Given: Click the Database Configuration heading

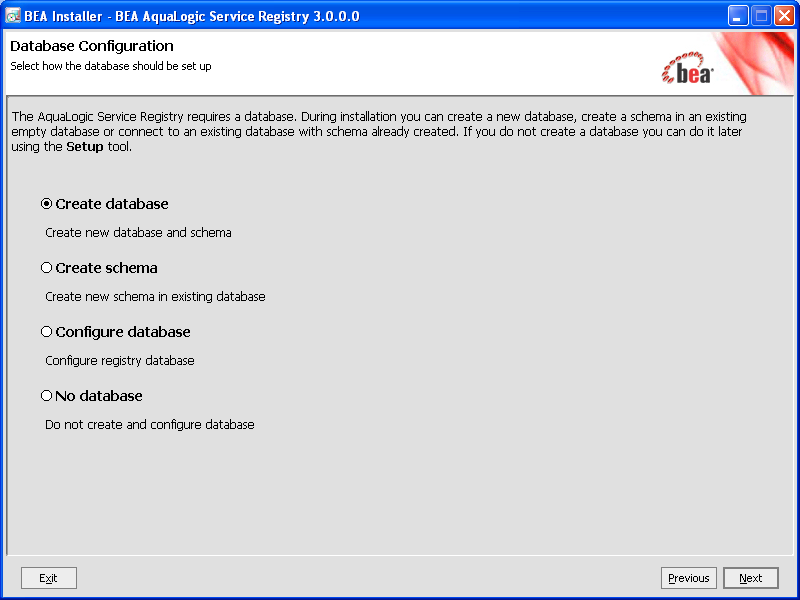Looking at the screenshot, I should (x=92, y=46).
